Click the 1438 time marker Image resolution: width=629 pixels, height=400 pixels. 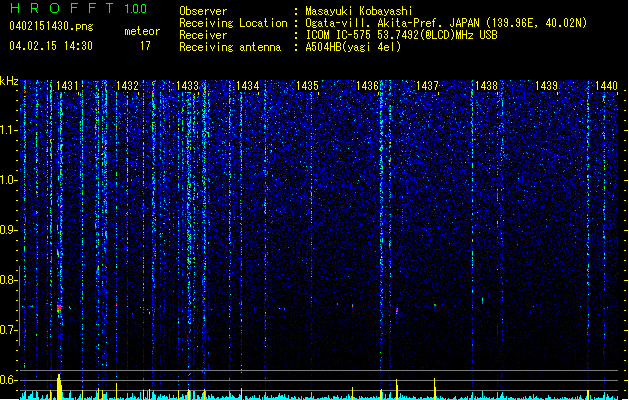click(487, 86)
